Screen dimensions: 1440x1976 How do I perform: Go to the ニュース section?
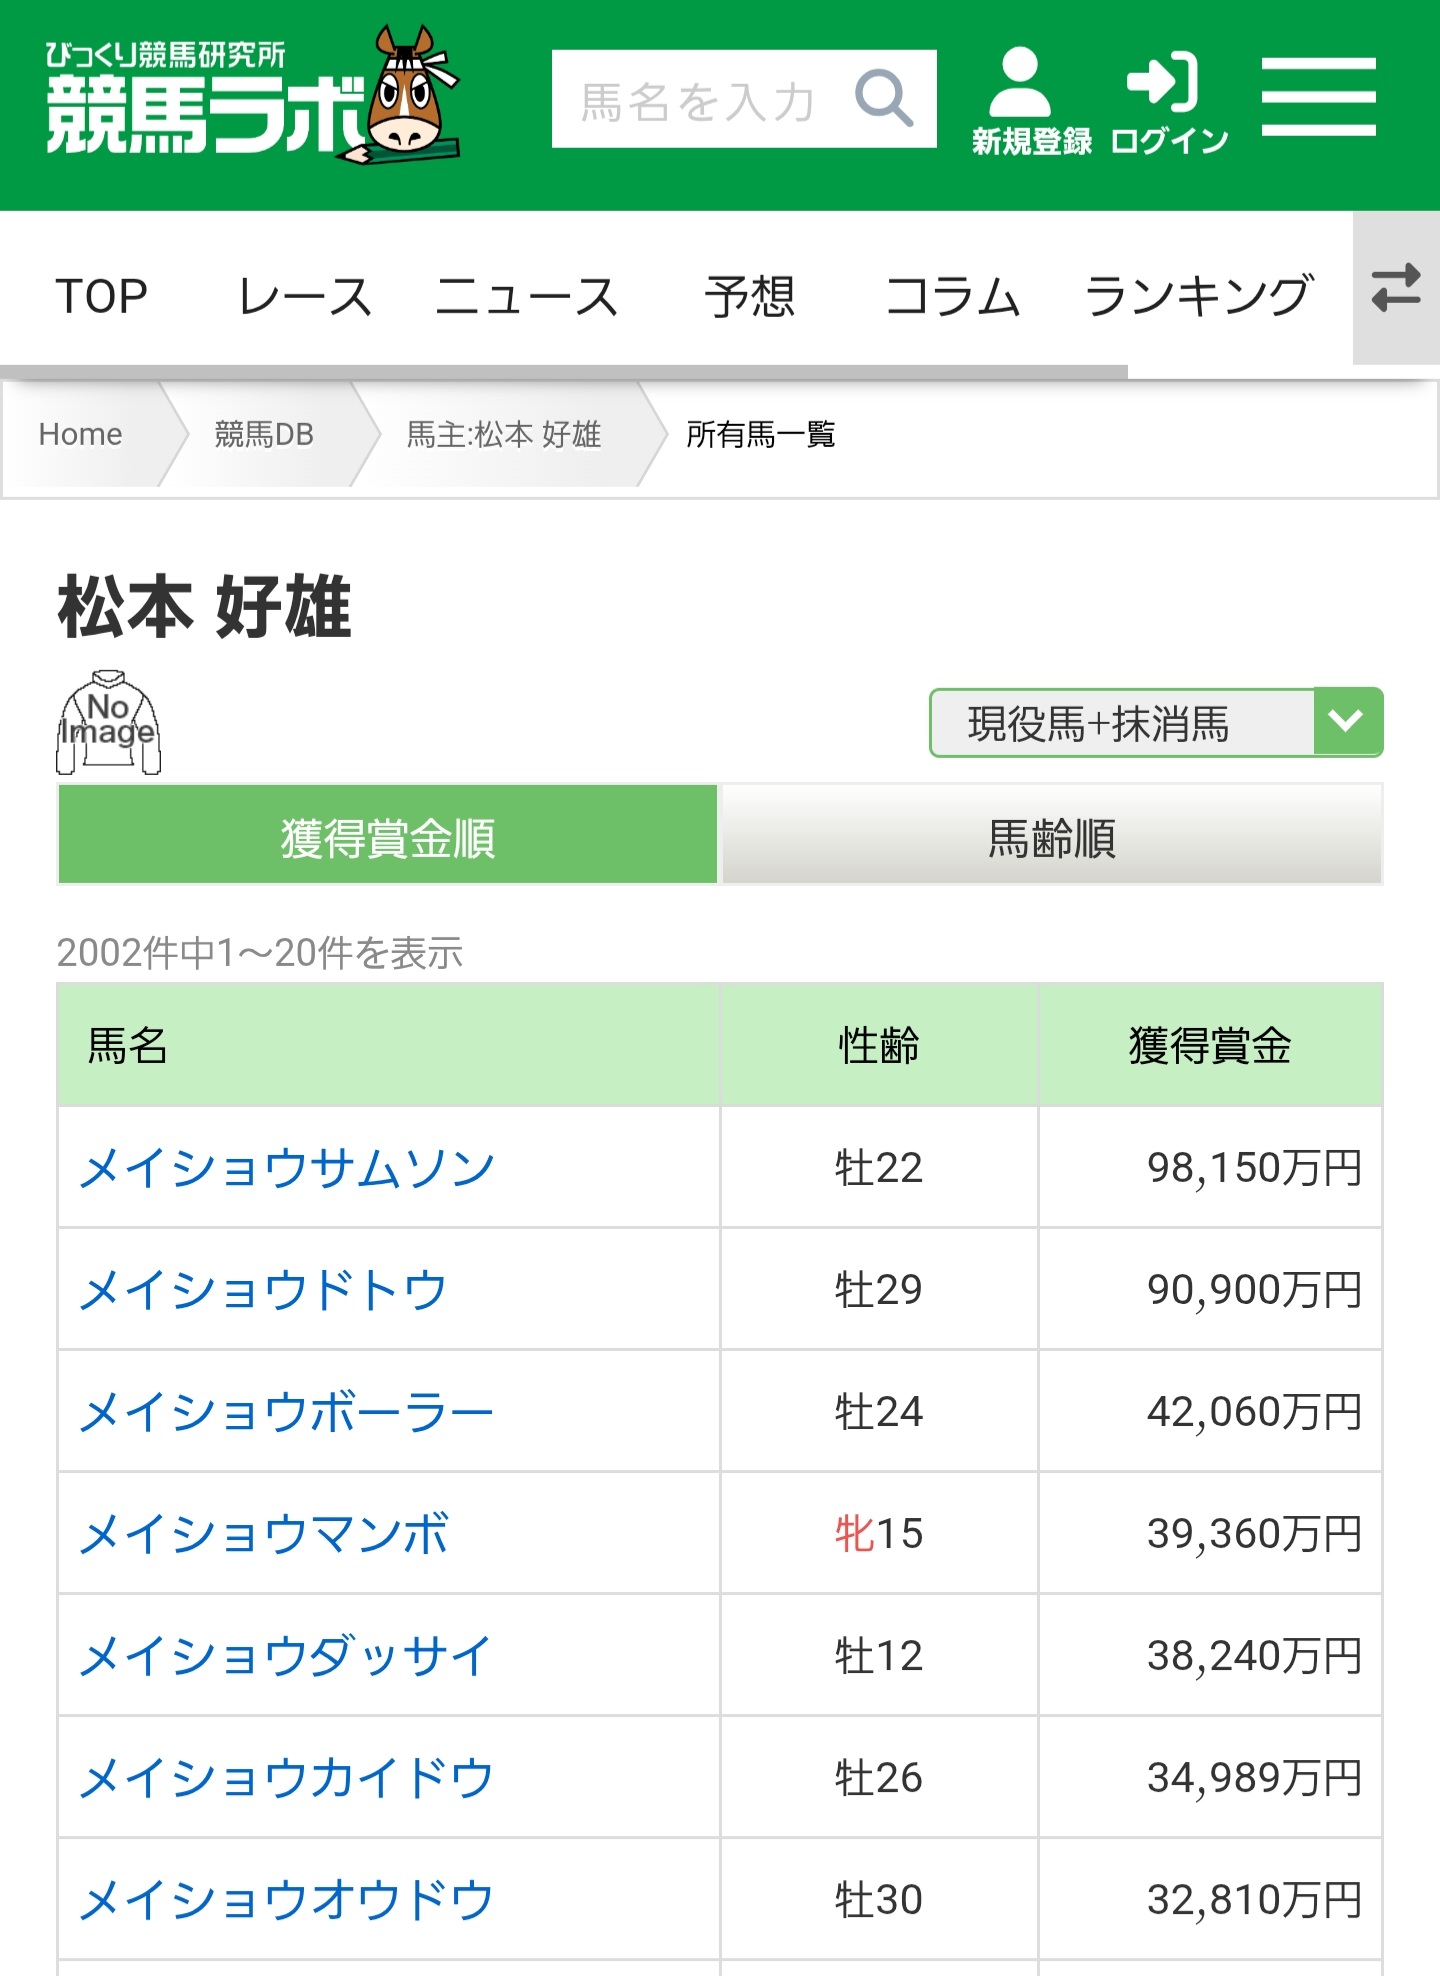click(527, 297)
